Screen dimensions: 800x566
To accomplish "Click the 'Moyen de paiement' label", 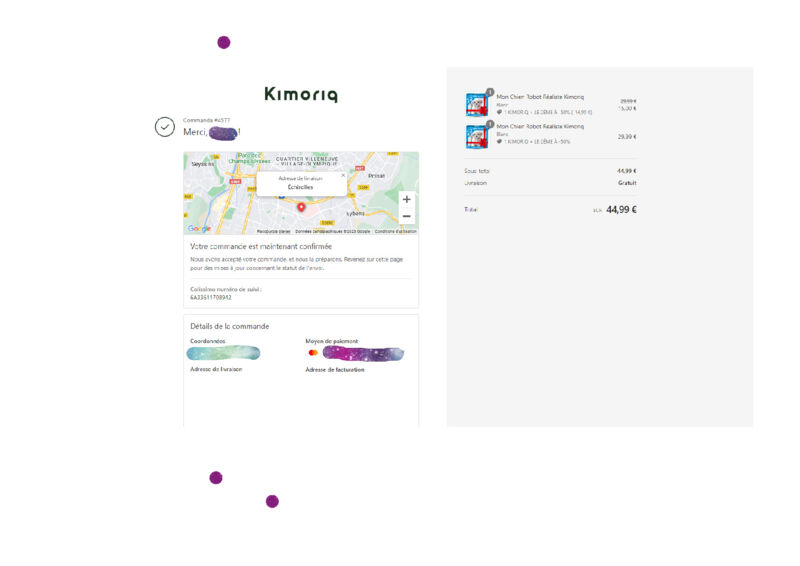I will point(332,341).
